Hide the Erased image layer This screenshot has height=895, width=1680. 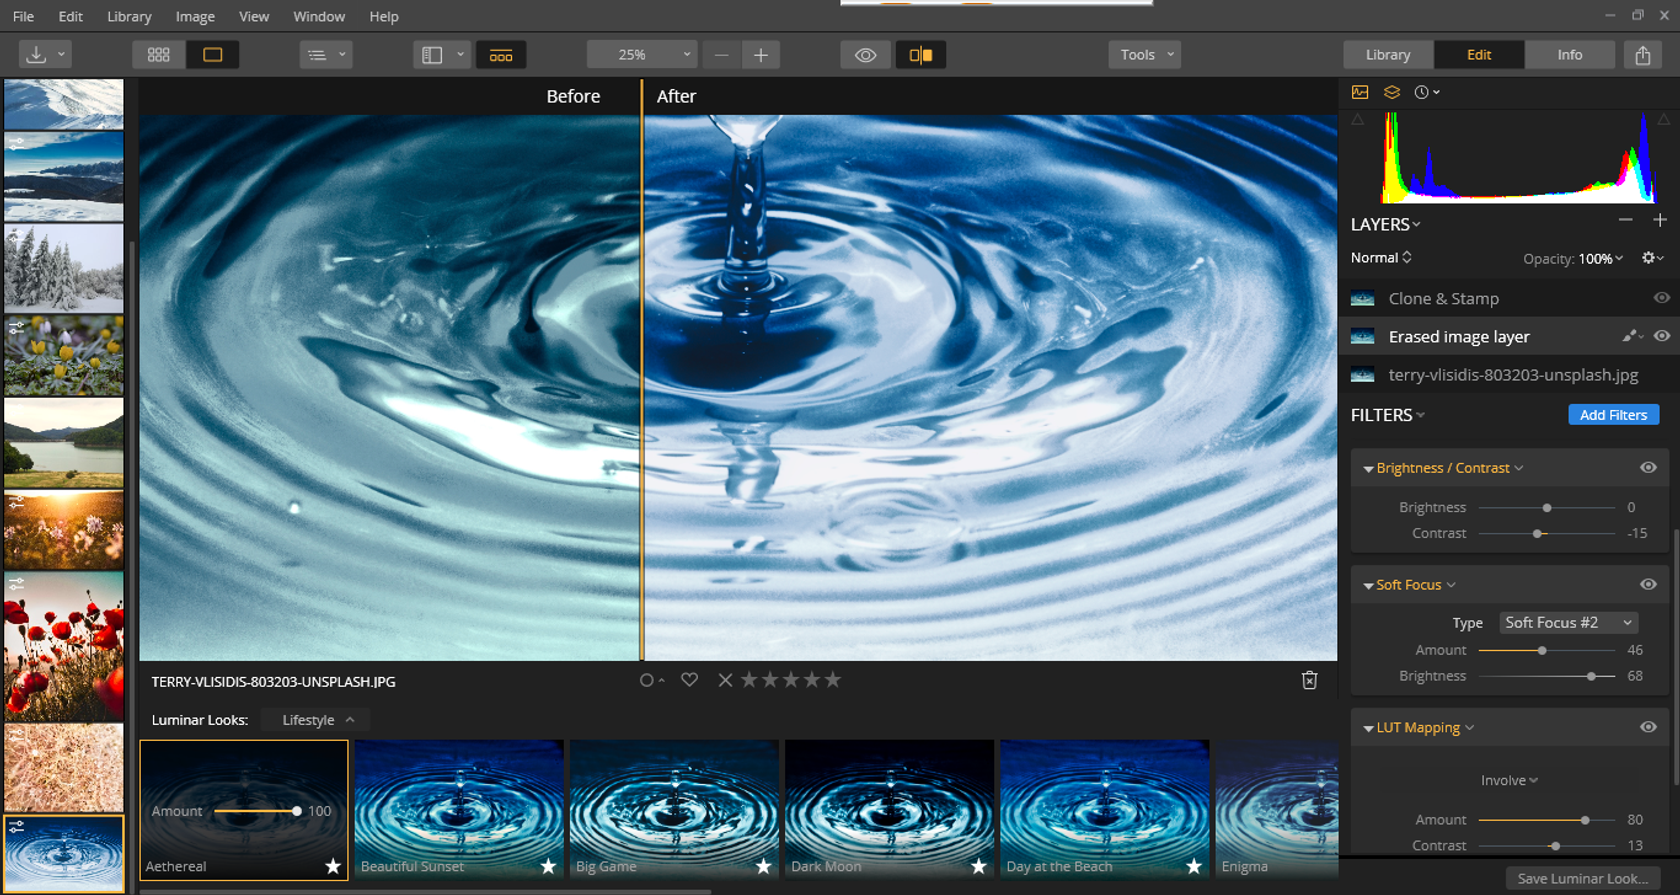click(1661, 336)
